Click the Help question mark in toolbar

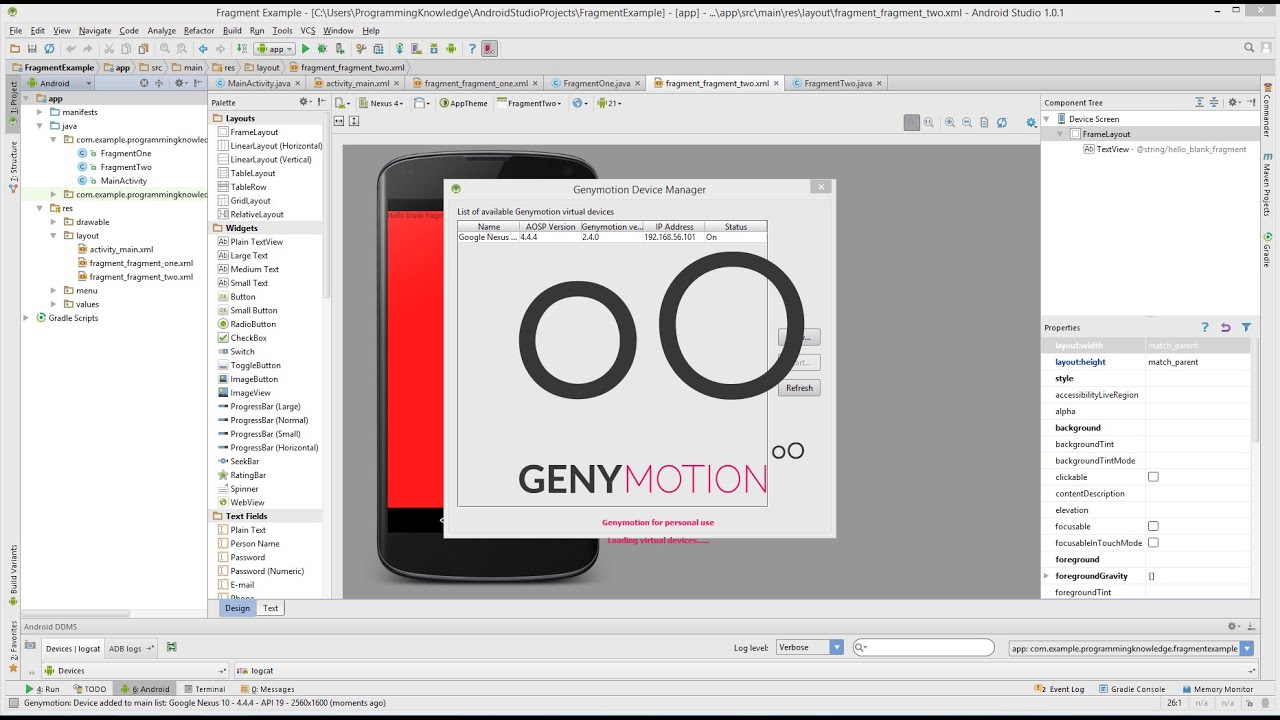[472, 48]
